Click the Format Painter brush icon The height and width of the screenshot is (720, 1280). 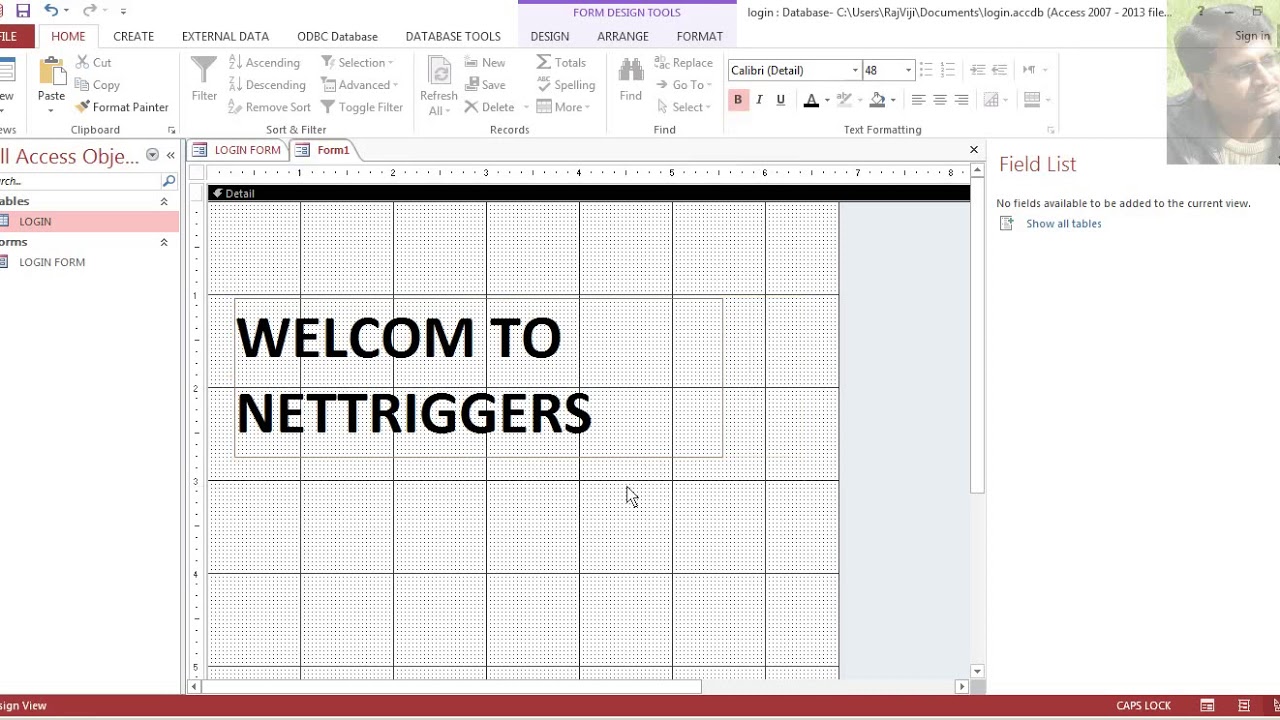[x=82, y=107]
